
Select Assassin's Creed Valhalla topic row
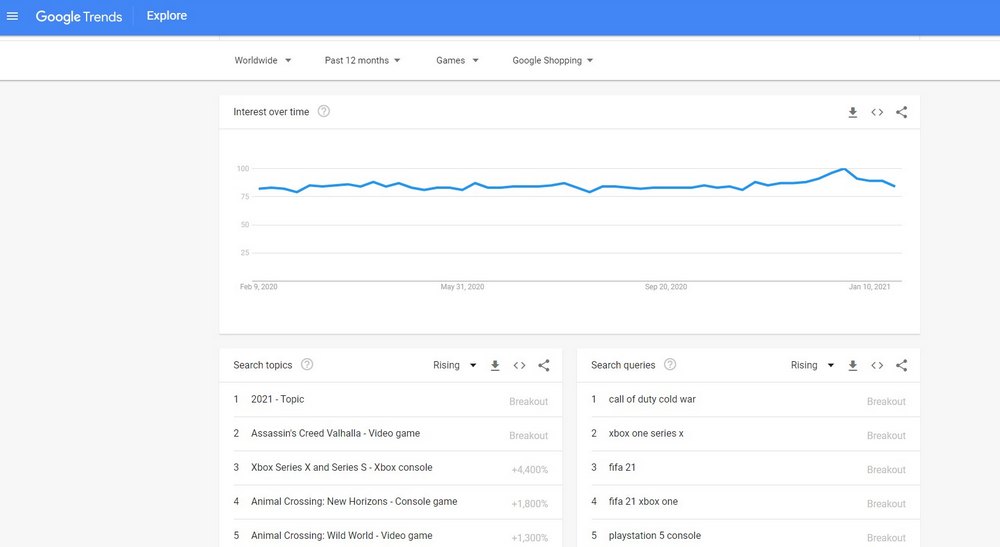[390, 434]
